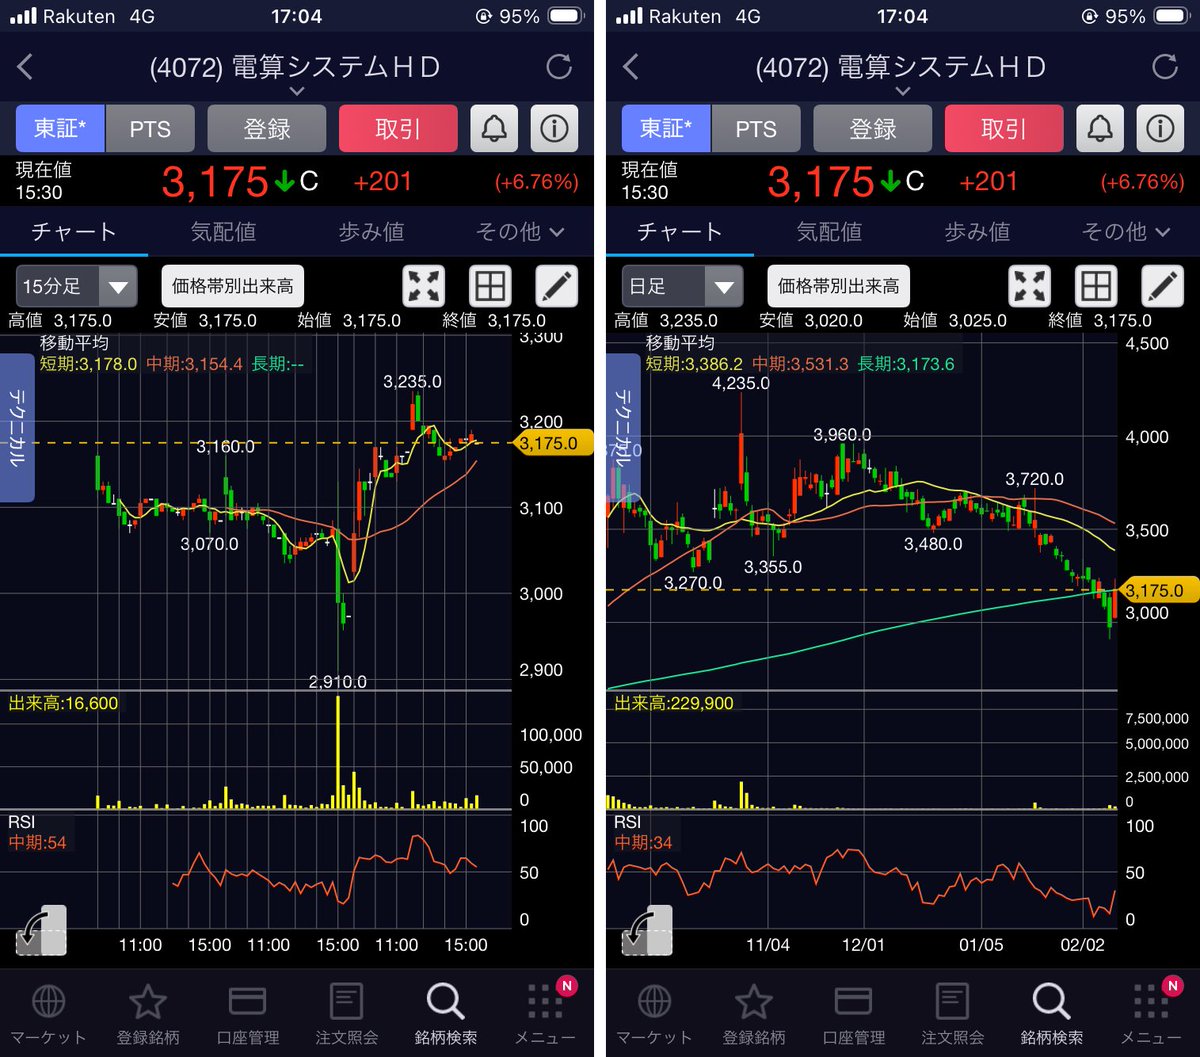Open メニュー in left bottom bar
Viewport: 1200px width, 1057px height.
[x=546, y=1013]
